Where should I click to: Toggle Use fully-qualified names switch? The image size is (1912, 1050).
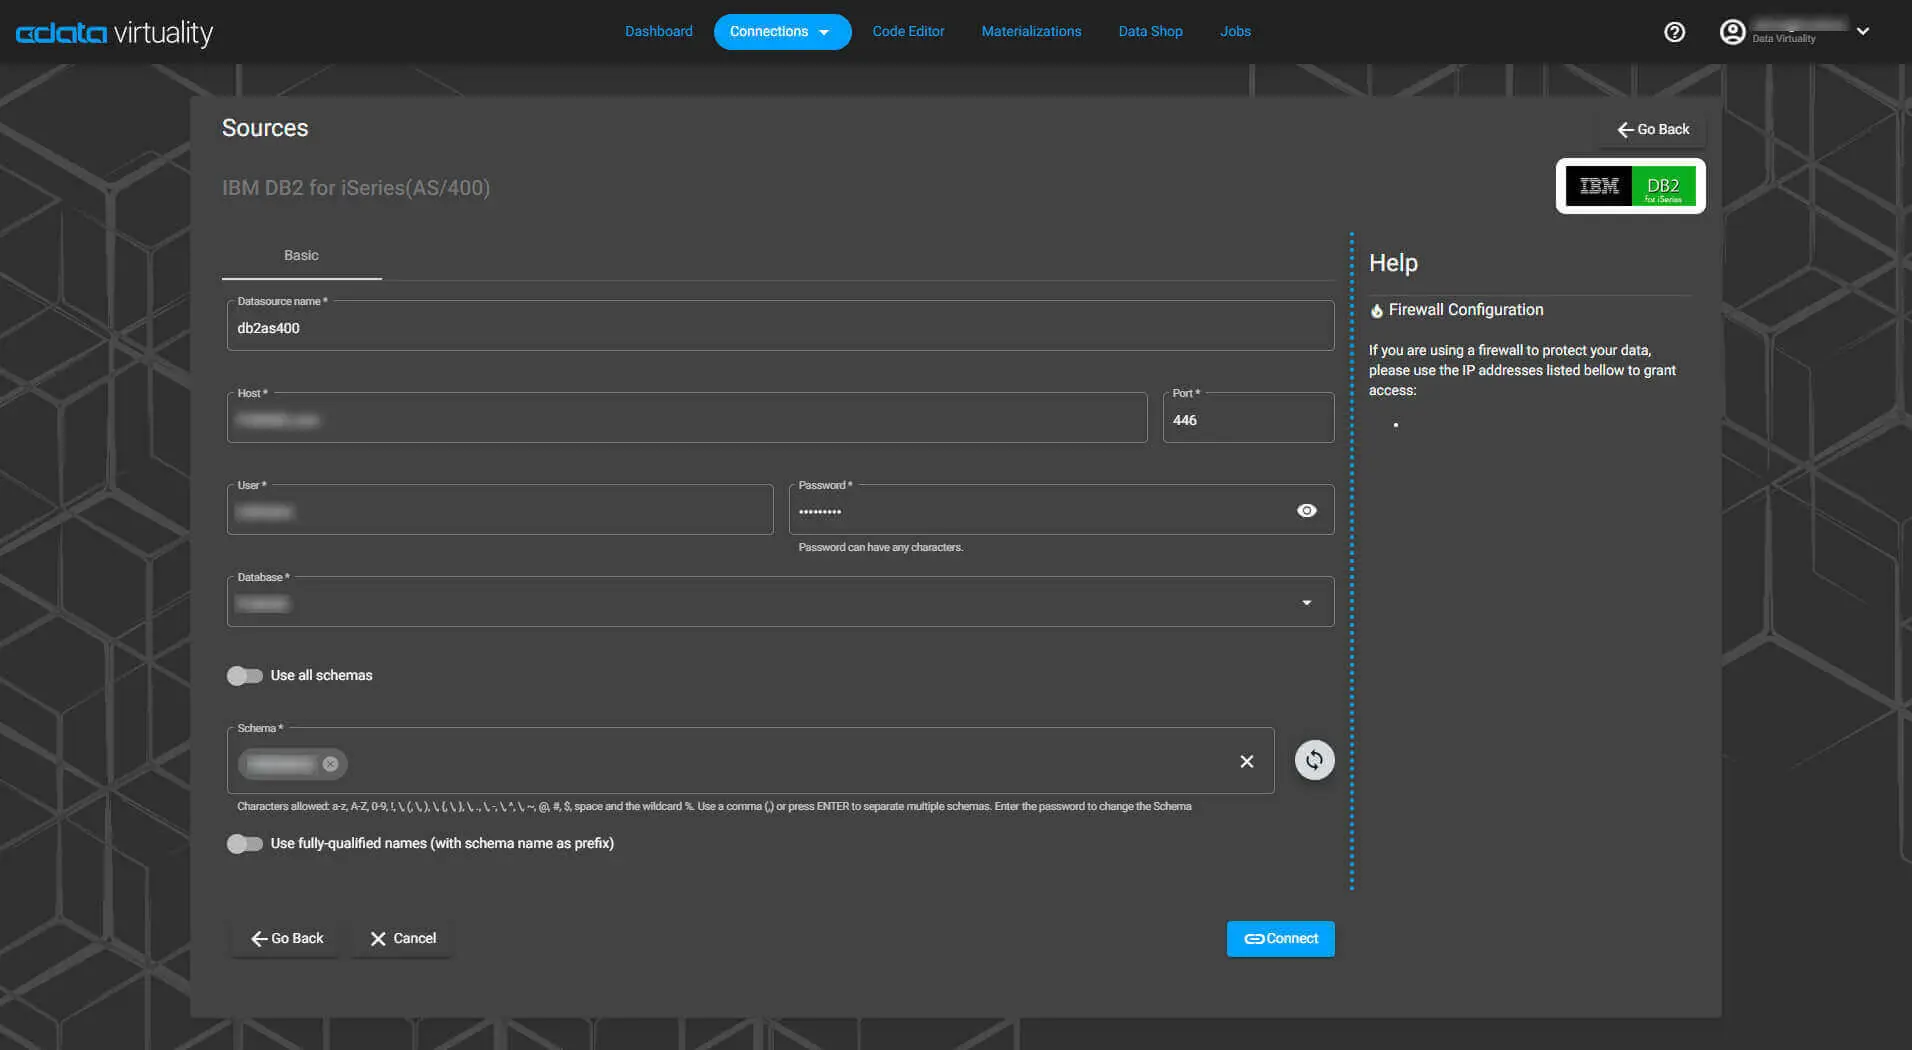(244, 844)
